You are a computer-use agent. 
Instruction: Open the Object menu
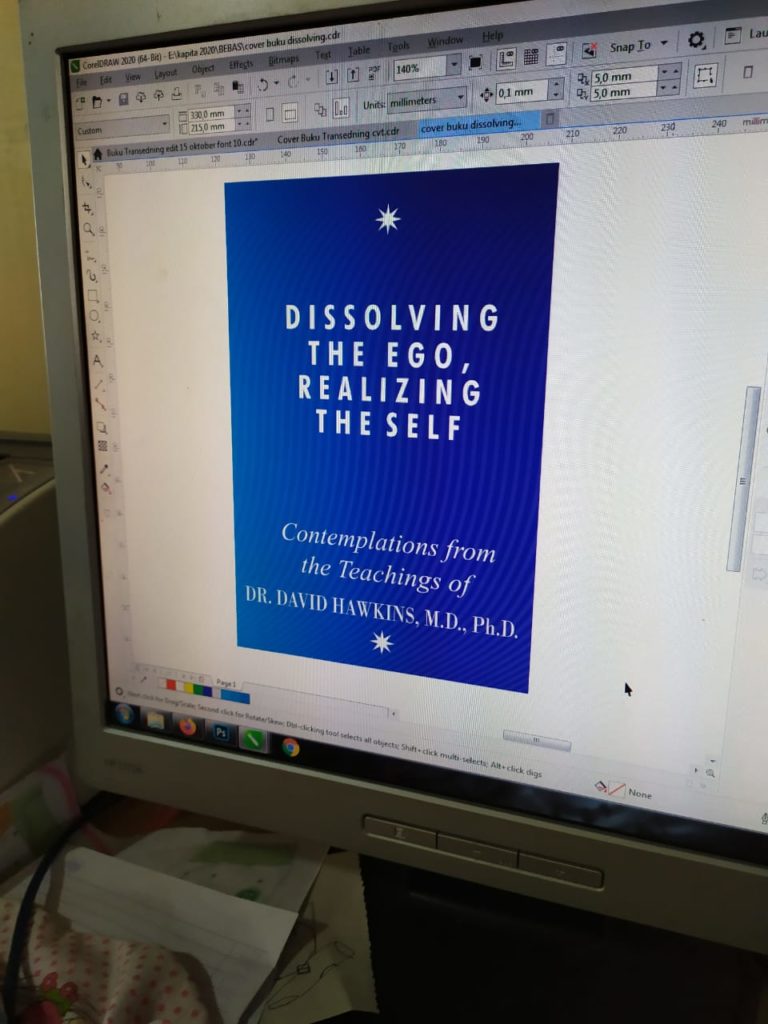pyautogui.click(x=202, y=69)
